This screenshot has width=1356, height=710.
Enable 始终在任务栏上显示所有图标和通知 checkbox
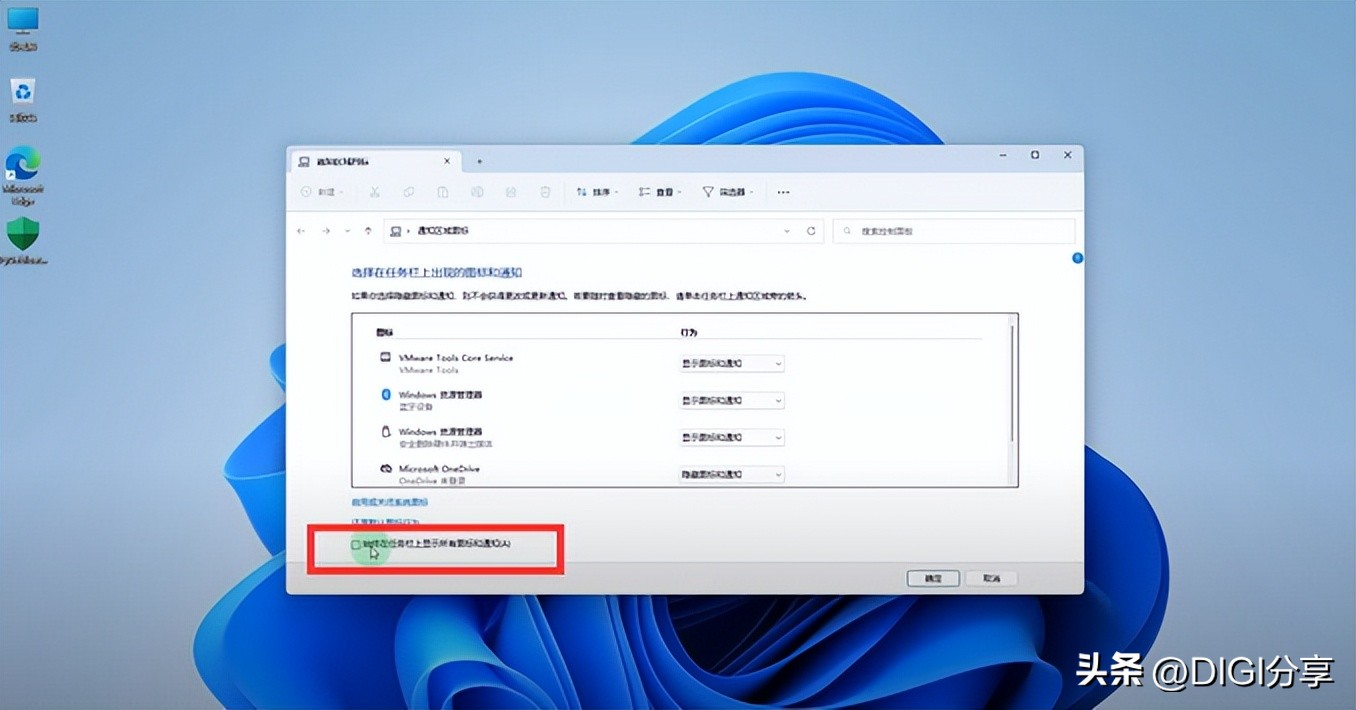click(x=356, y=543)
